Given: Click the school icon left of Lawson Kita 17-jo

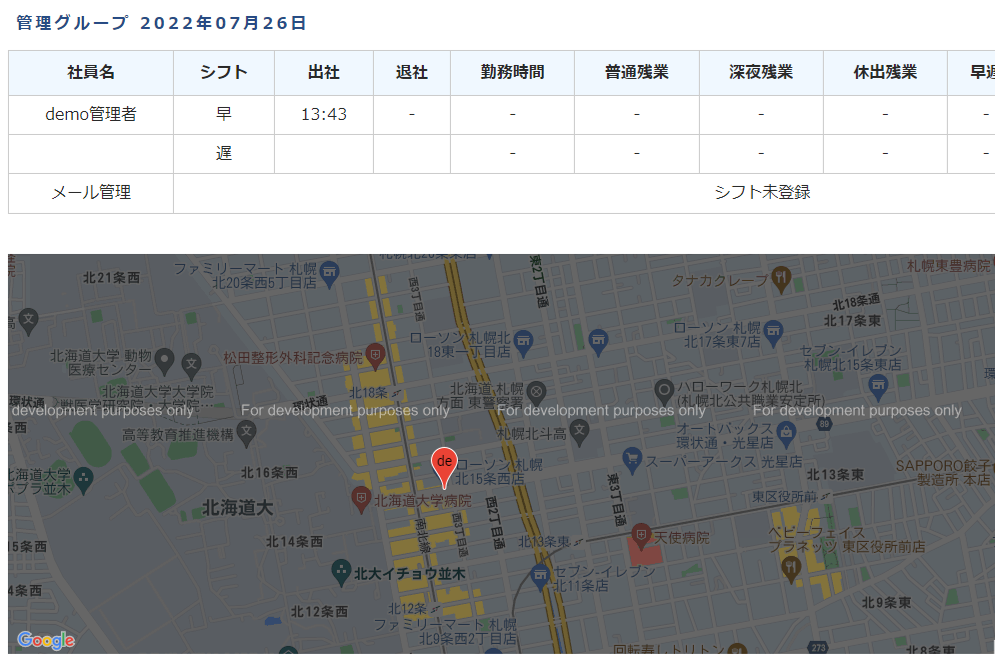Looking at the screenshot, I should [x=598, y=341].
